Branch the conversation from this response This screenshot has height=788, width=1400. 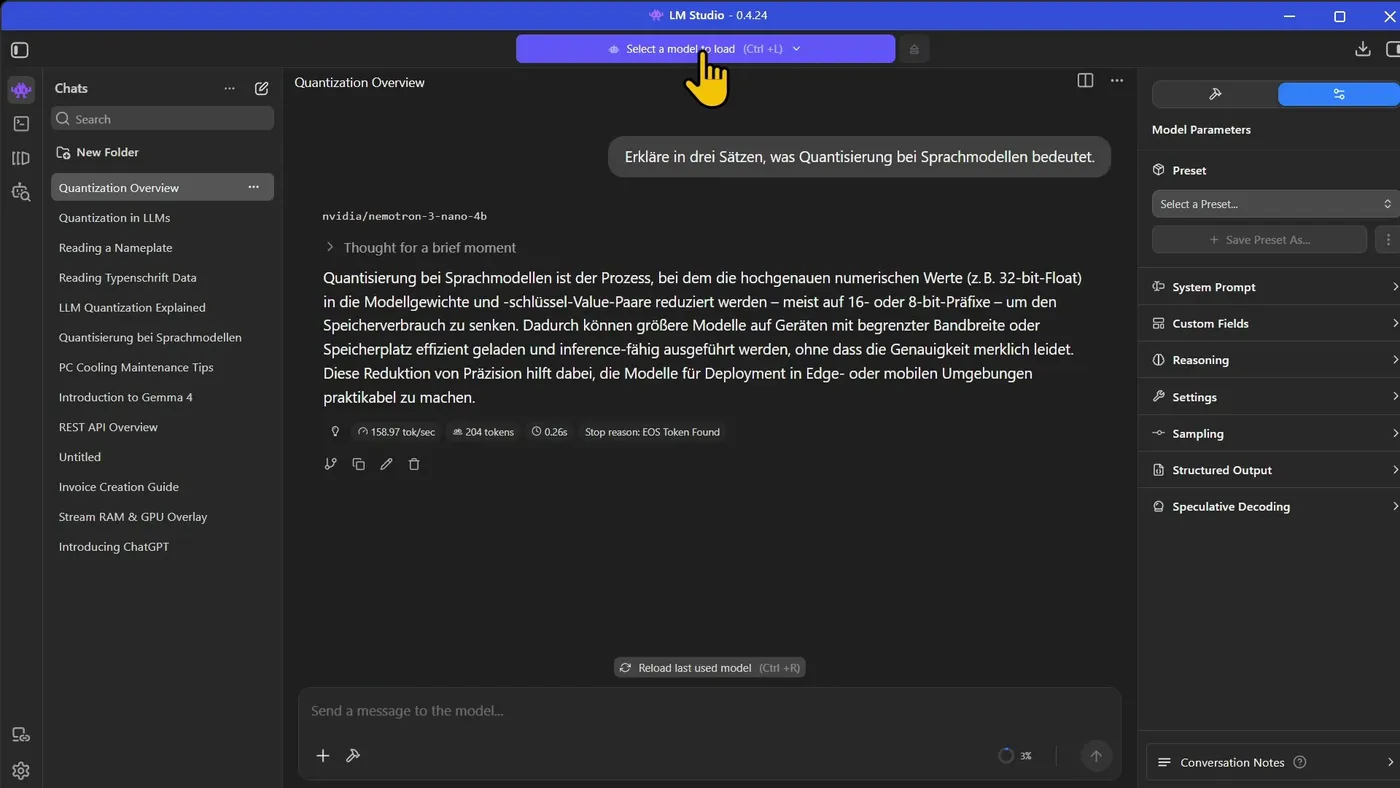coord(331,464)
